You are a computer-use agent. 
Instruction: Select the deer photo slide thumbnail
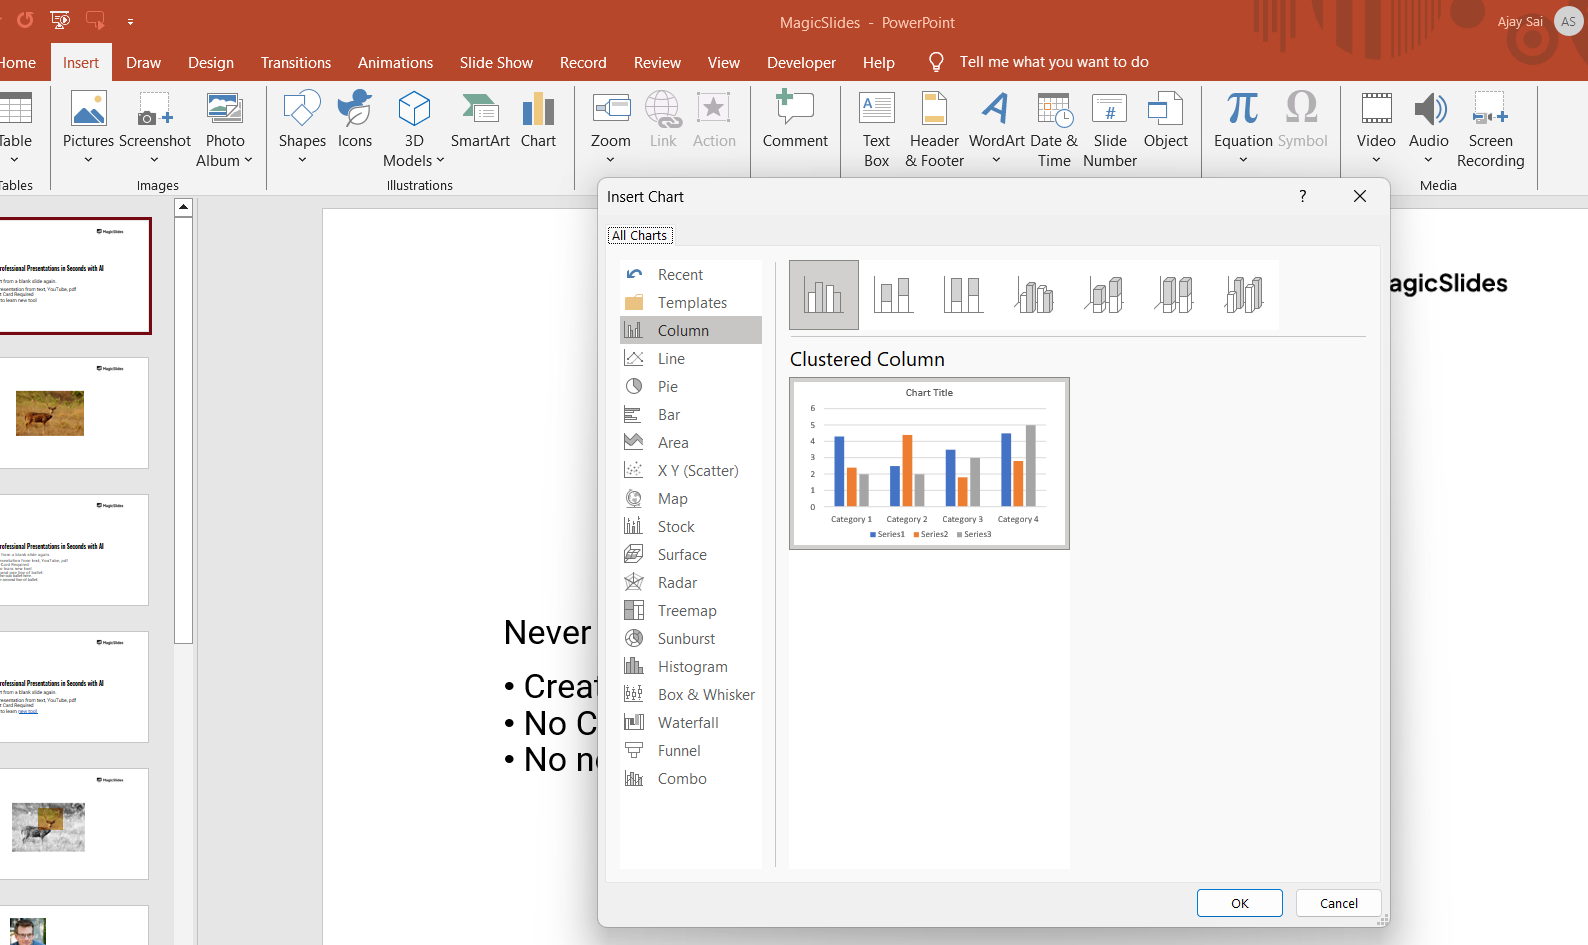tap(74, 413)
